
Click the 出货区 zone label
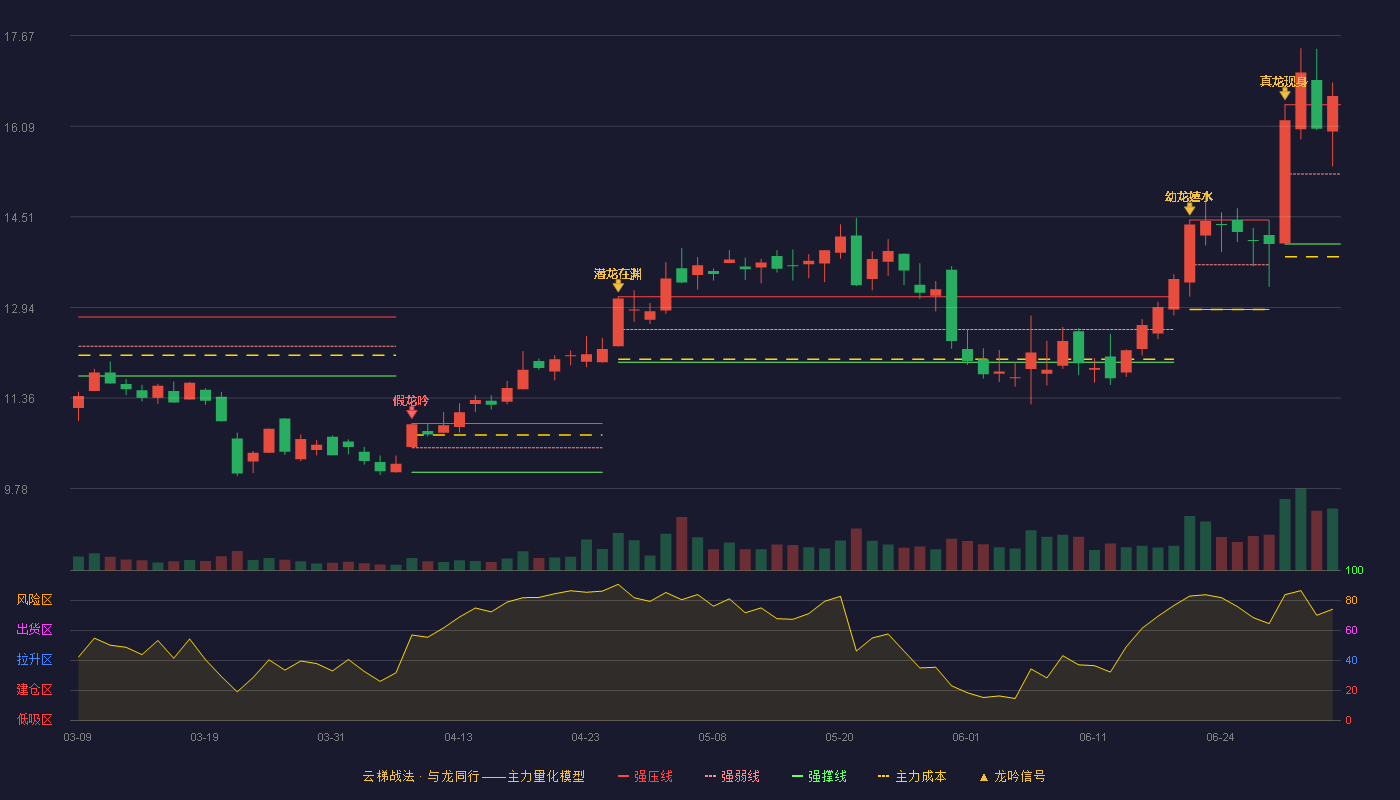(34, 630)
